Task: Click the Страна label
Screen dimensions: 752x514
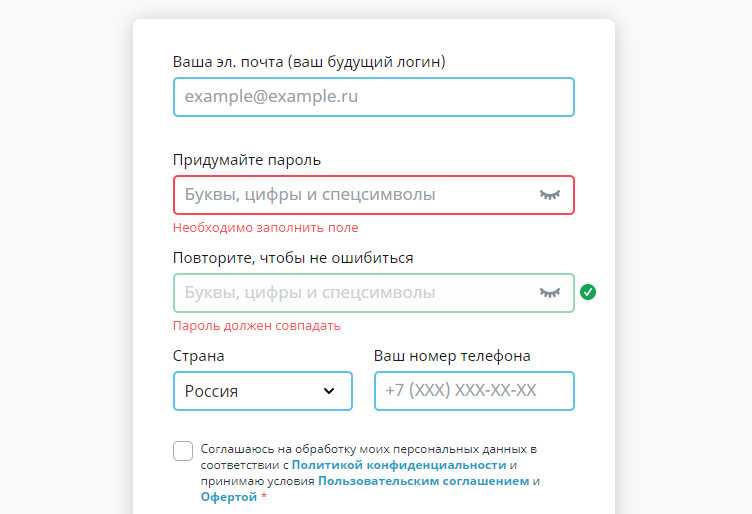Action: click(x=199, y=356)
